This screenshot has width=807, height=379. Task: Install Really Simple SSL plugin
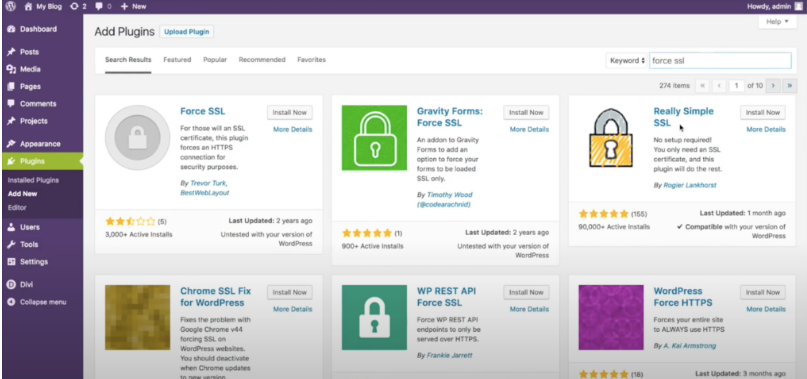point(763,112)
